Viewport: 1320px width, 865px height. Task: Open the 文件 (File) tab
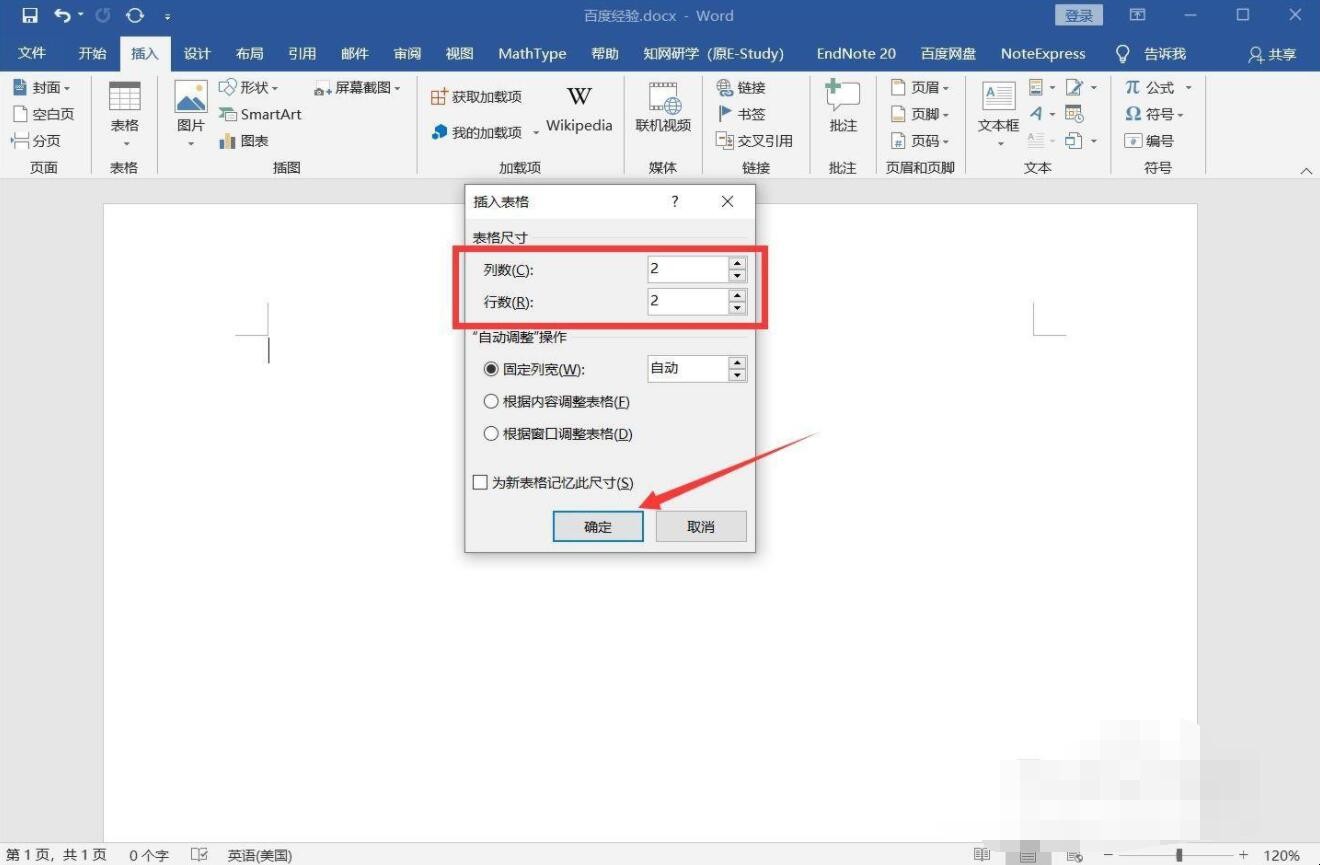(x=32, y=54)
